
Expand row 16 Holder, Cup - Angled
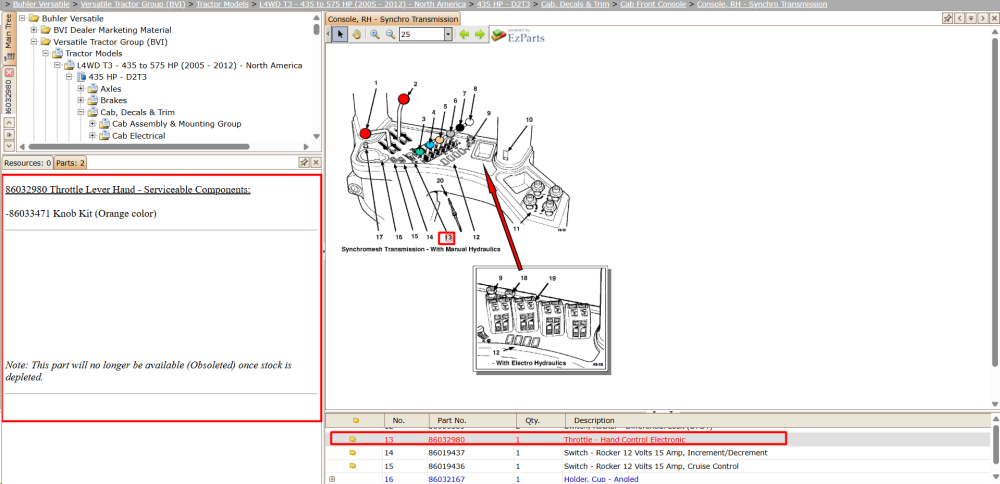(332, 479)
